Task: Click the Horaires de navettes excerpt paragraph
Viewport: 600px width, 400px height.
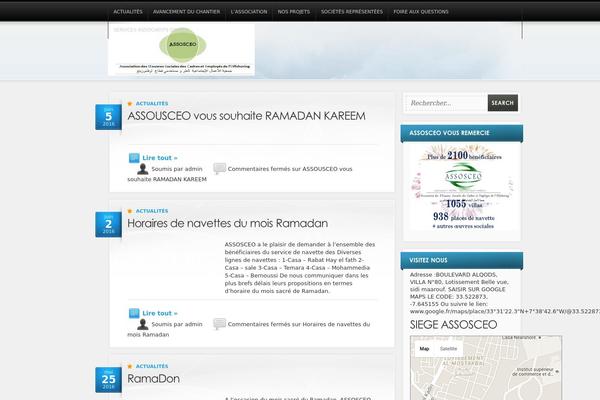Action: point(300,268)
